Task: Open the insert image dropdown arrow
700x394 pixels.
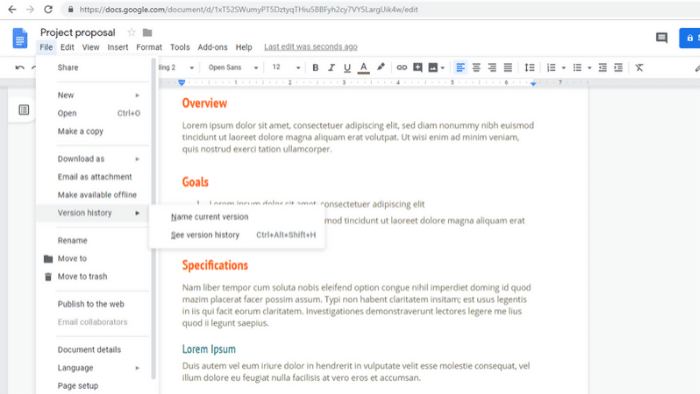Action: [x=442, y=68]
